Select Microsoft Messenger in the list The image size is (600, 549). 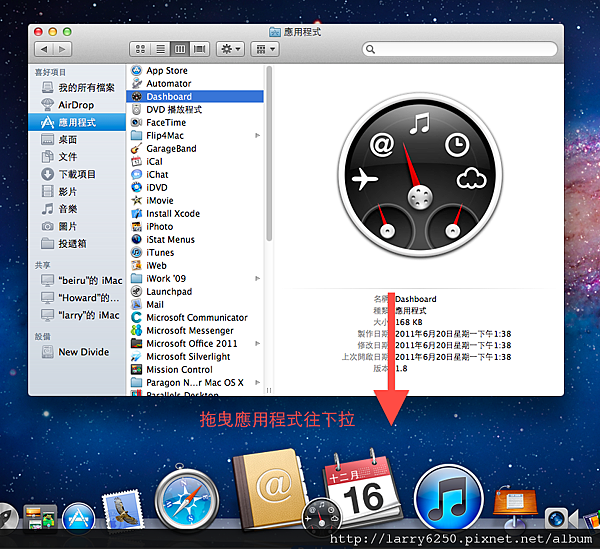coord(195,331)
